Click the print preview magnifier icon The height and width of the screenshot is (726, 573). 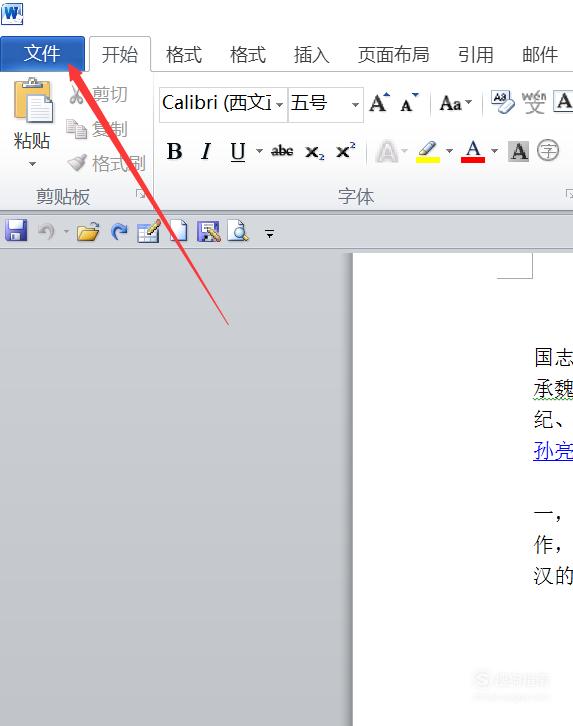(x=238, y=231)
